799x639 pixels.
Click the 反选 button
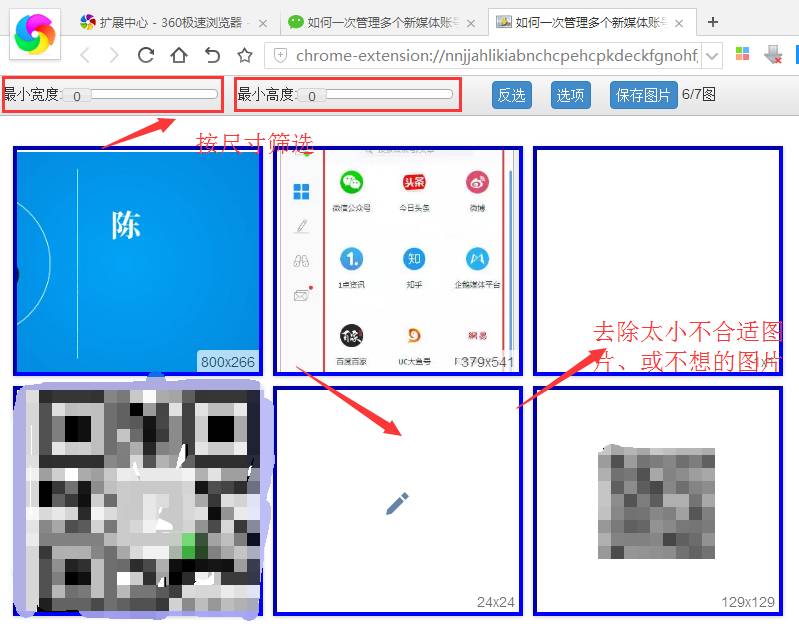coord(512,95)
